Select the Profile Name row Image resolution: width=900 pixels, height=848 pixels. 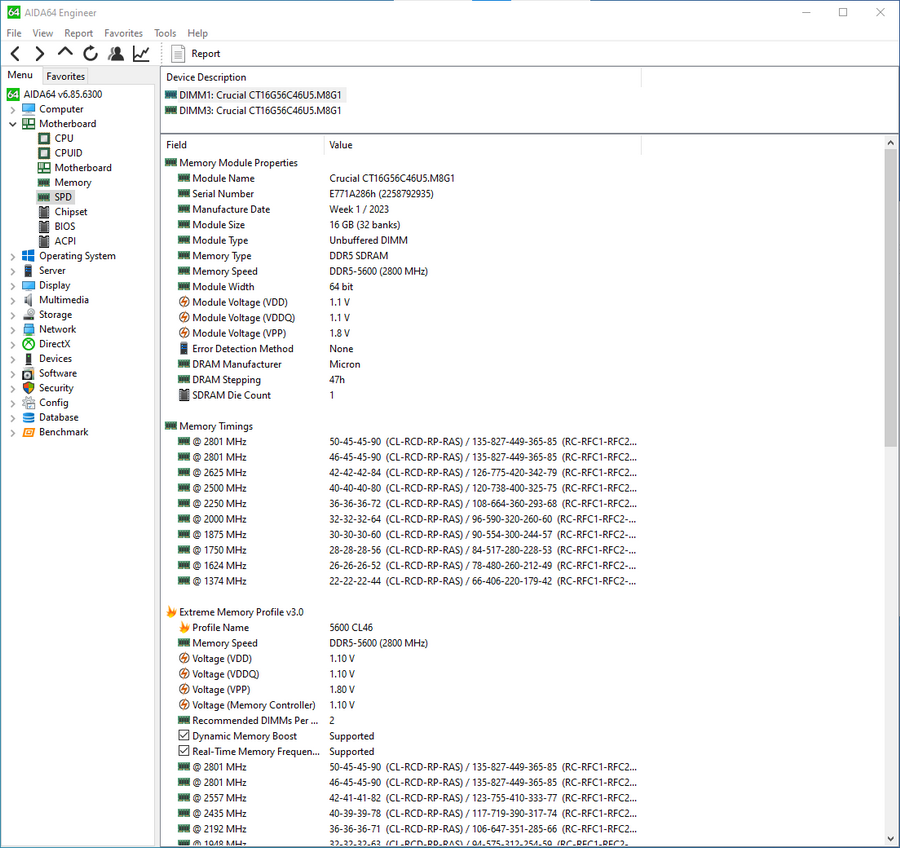click(401, 628)
